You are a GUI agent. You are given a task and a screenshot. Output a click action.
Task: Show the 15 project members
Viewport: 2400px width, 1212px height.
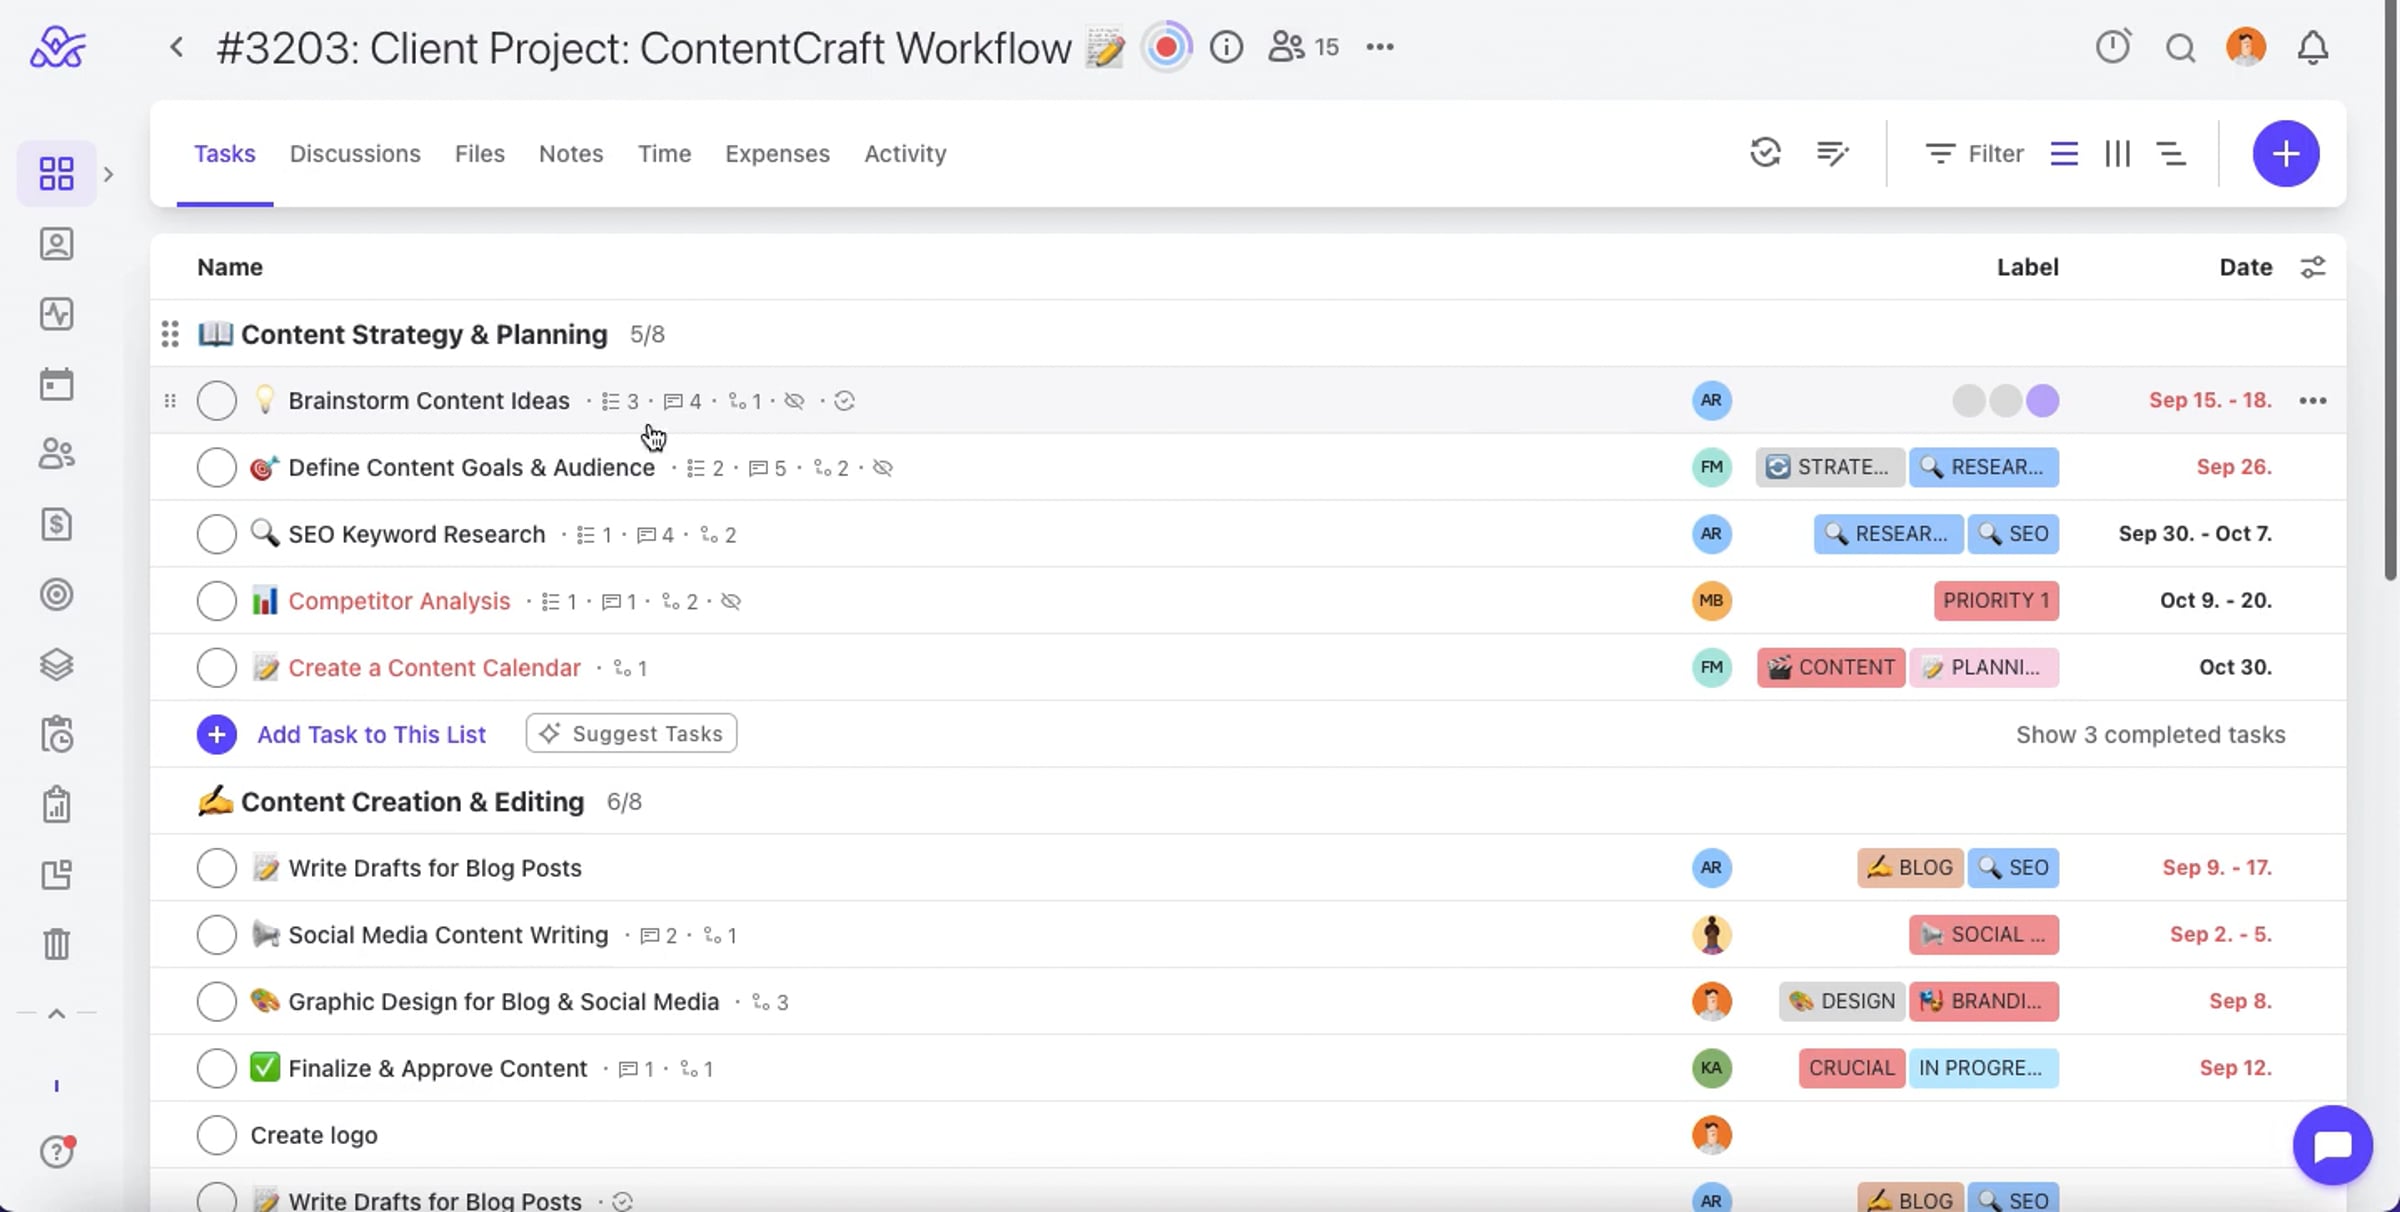pyautogui.click(x=1304, y=47)
